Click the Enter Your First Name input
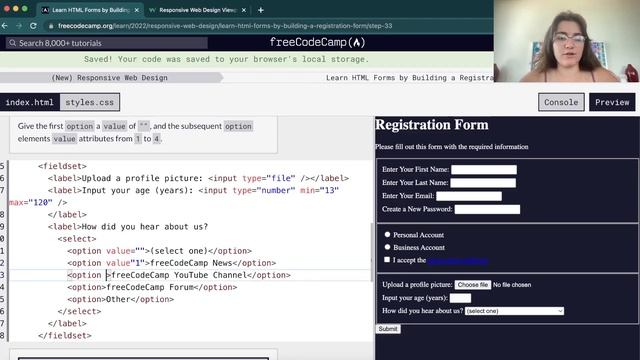 click(484, 170)
